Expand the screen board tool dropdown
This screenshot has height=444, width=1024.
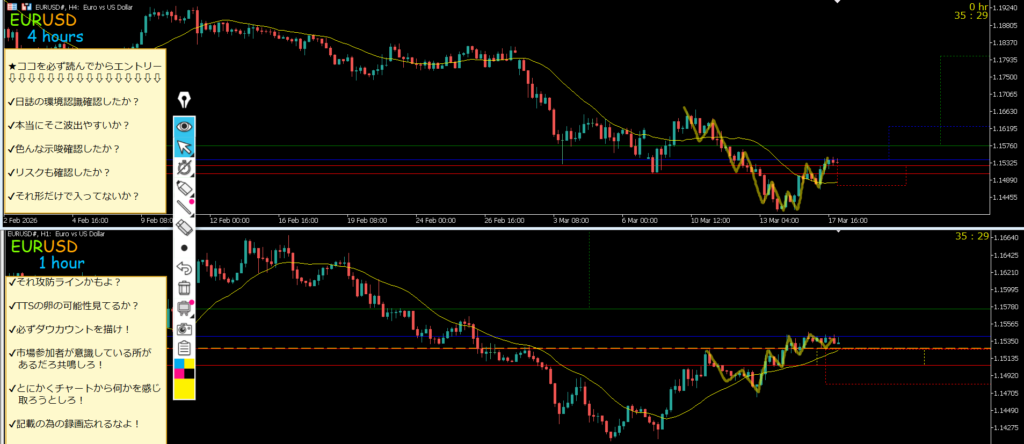tap(184, 308)
